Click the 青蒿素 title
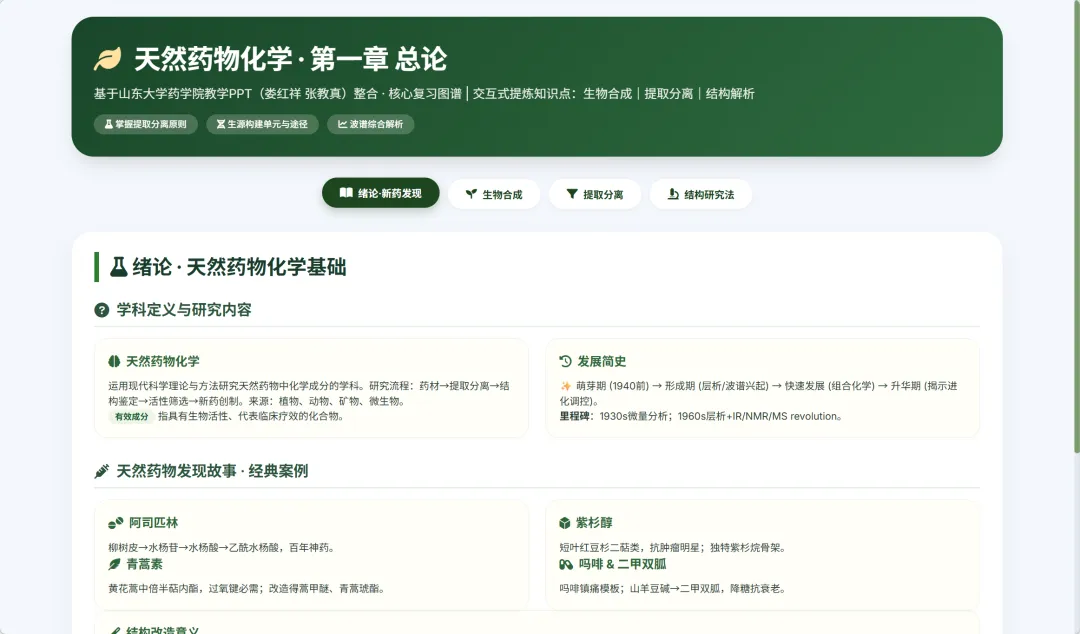The image size is (1080, 634). point(145,564)
